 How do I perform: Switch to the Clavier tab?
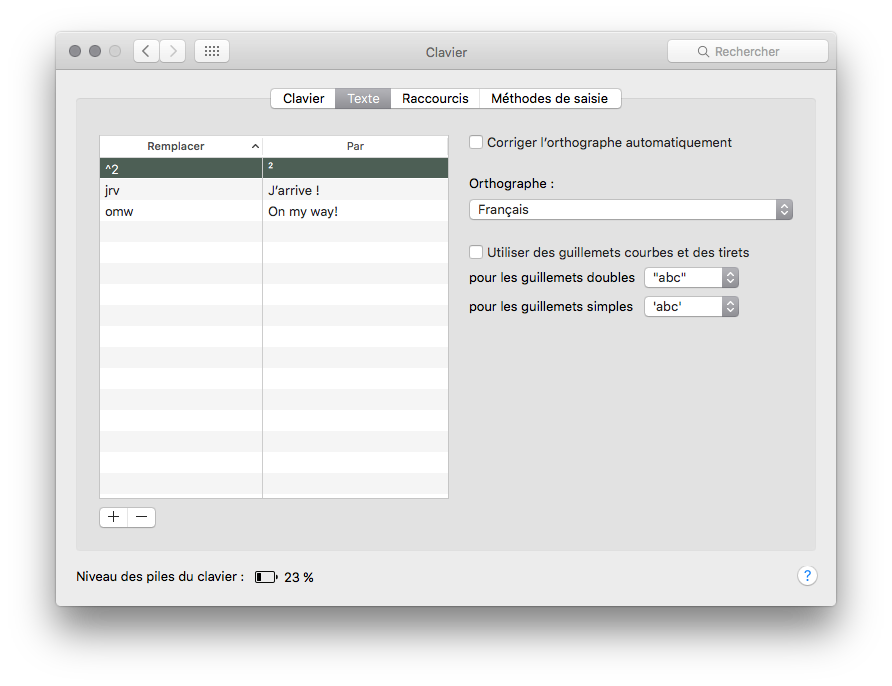point(303,98)
